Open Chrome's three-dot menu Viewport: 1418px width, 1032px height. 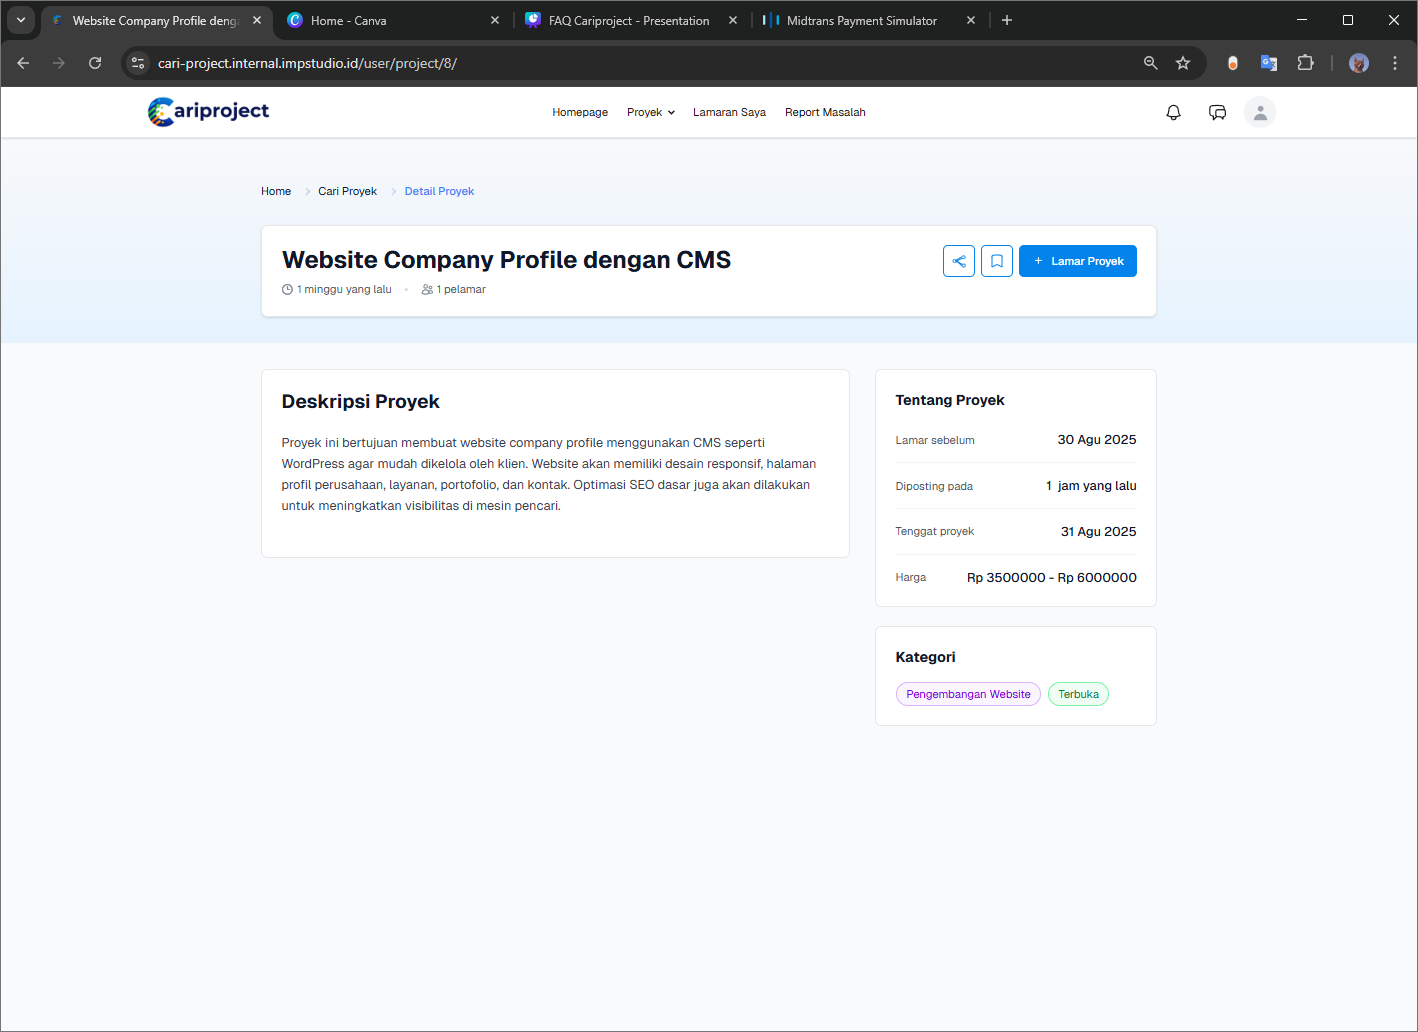[1394, 63]
